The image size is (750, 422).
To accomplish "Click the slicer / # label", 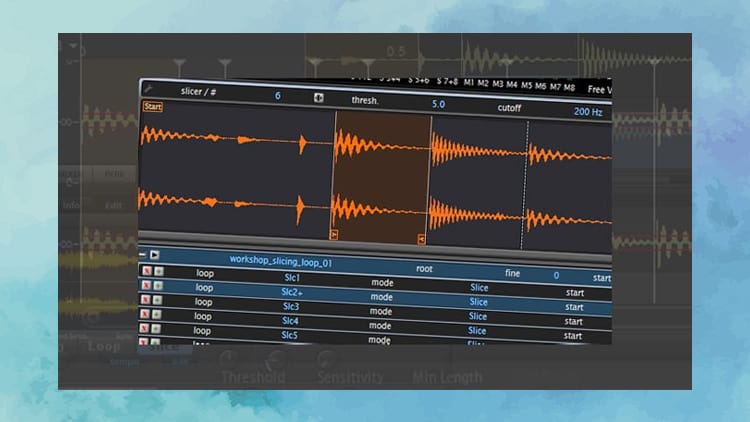I will 199,92.
